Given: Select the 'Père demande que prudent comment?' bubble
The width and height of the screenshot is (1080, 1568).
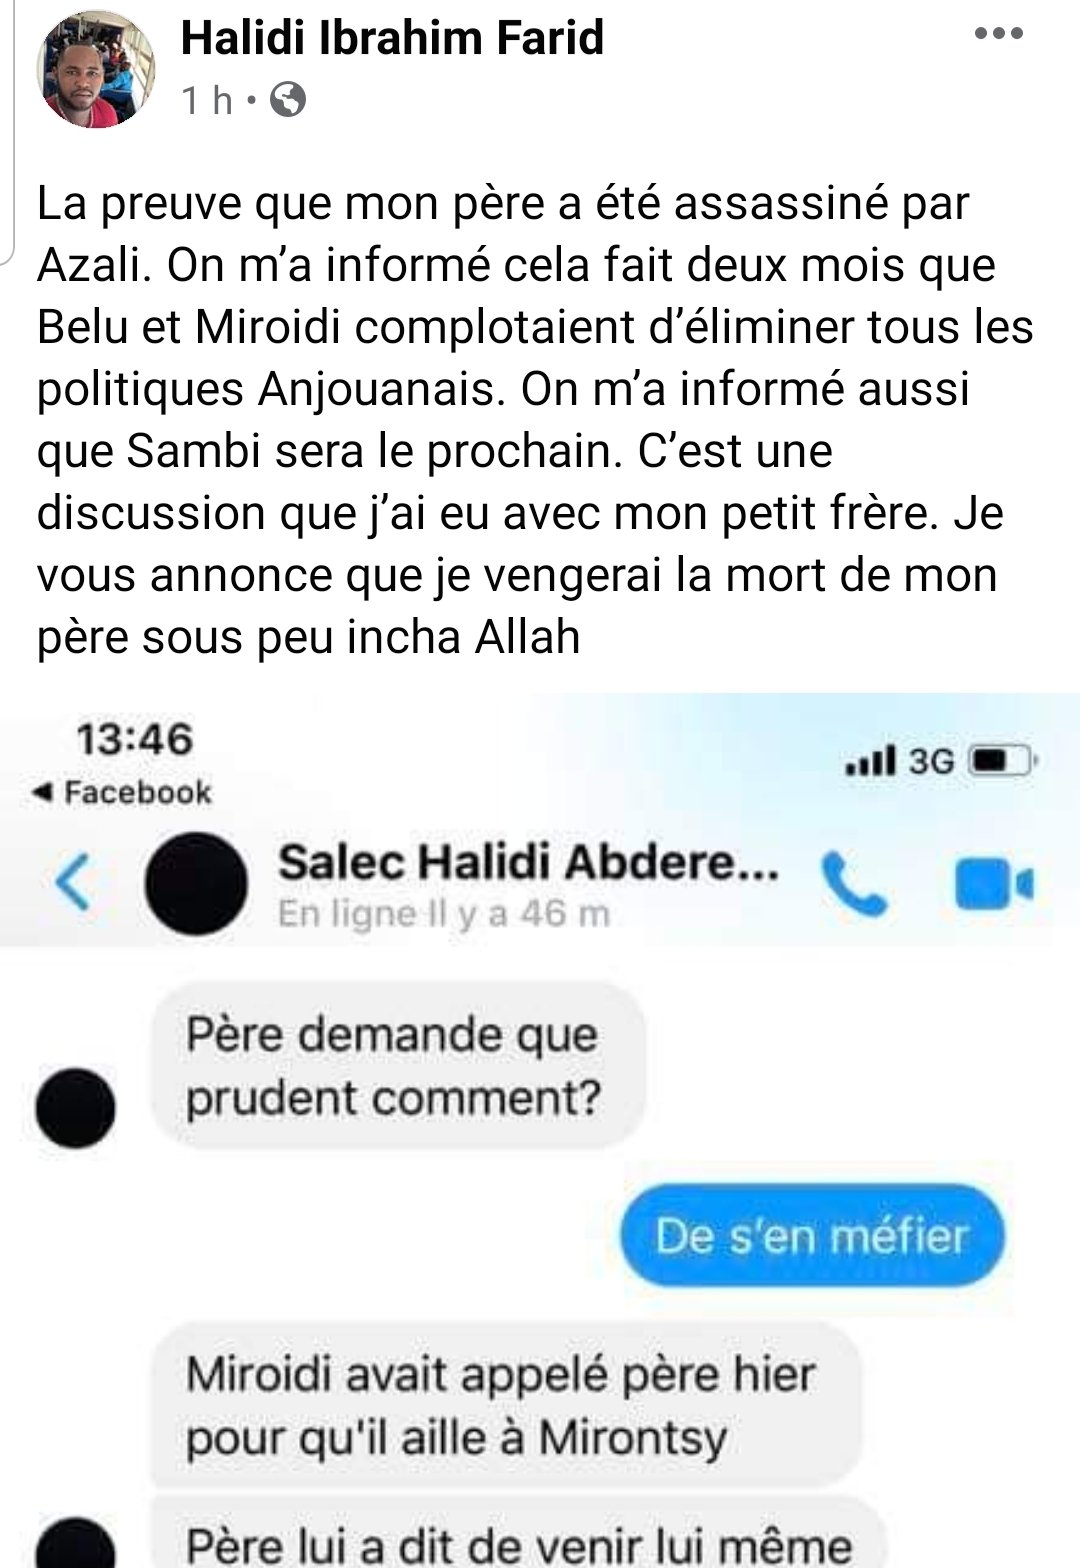Looking at the screenshot, I should coord(398,1065).
